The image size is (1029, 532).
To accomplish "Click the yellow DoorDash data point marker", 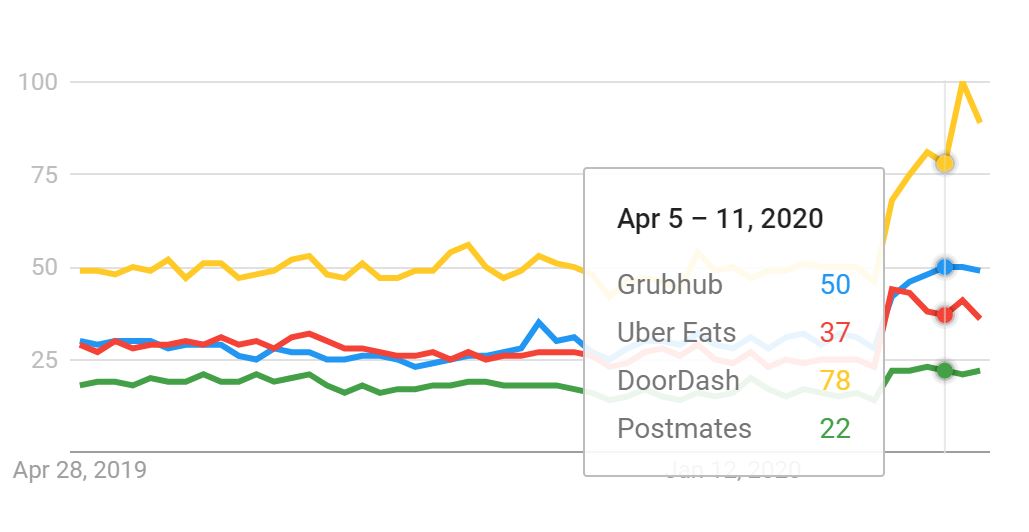I will coord(944,162).
